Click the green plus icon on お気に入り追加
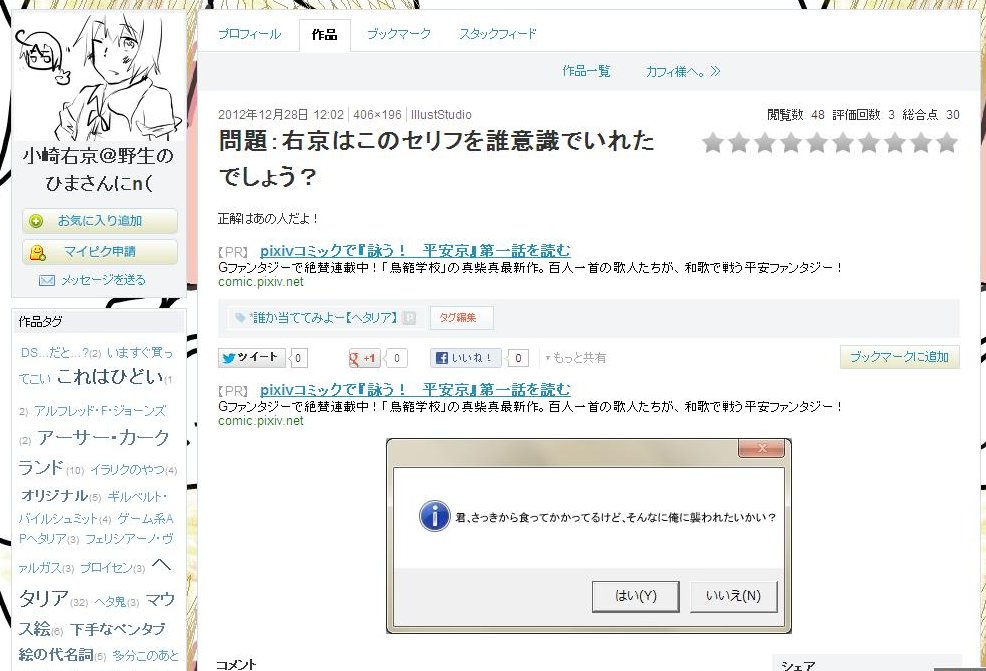 click(36, 221)
